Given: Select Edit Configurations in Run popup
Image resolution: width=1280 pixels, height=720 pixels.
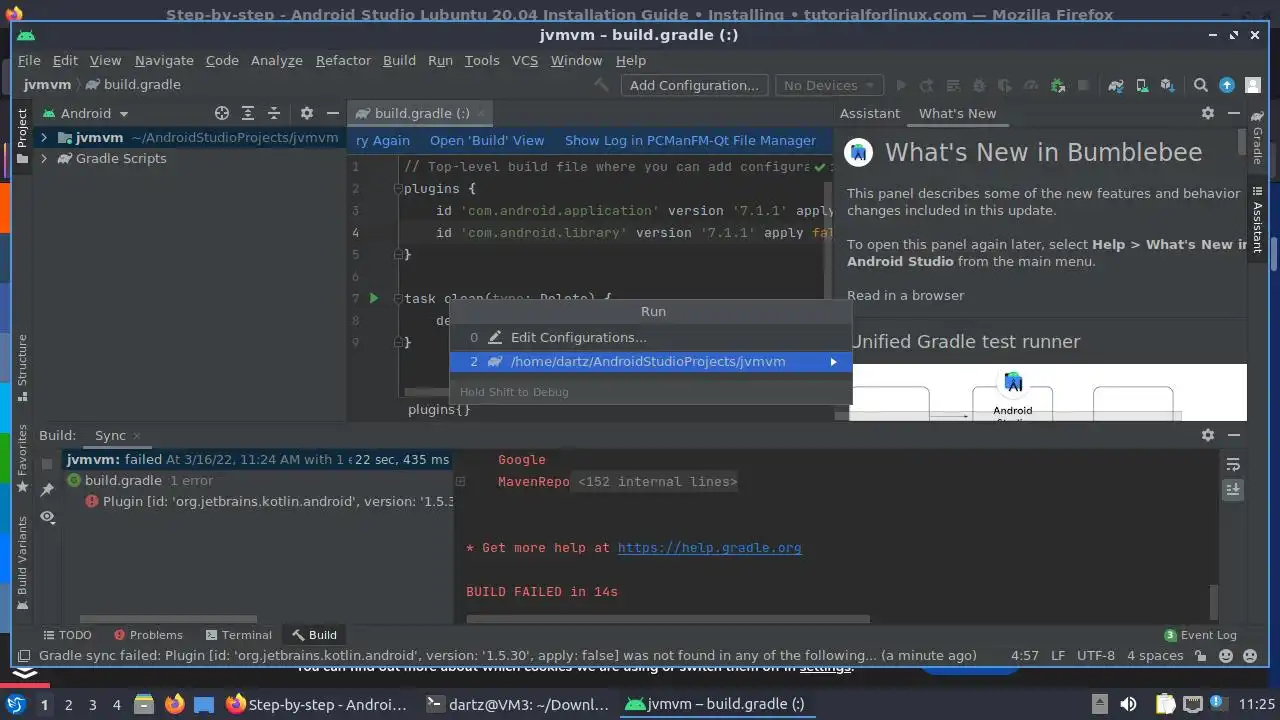Looking at the screenshot, I should [650, 337].
